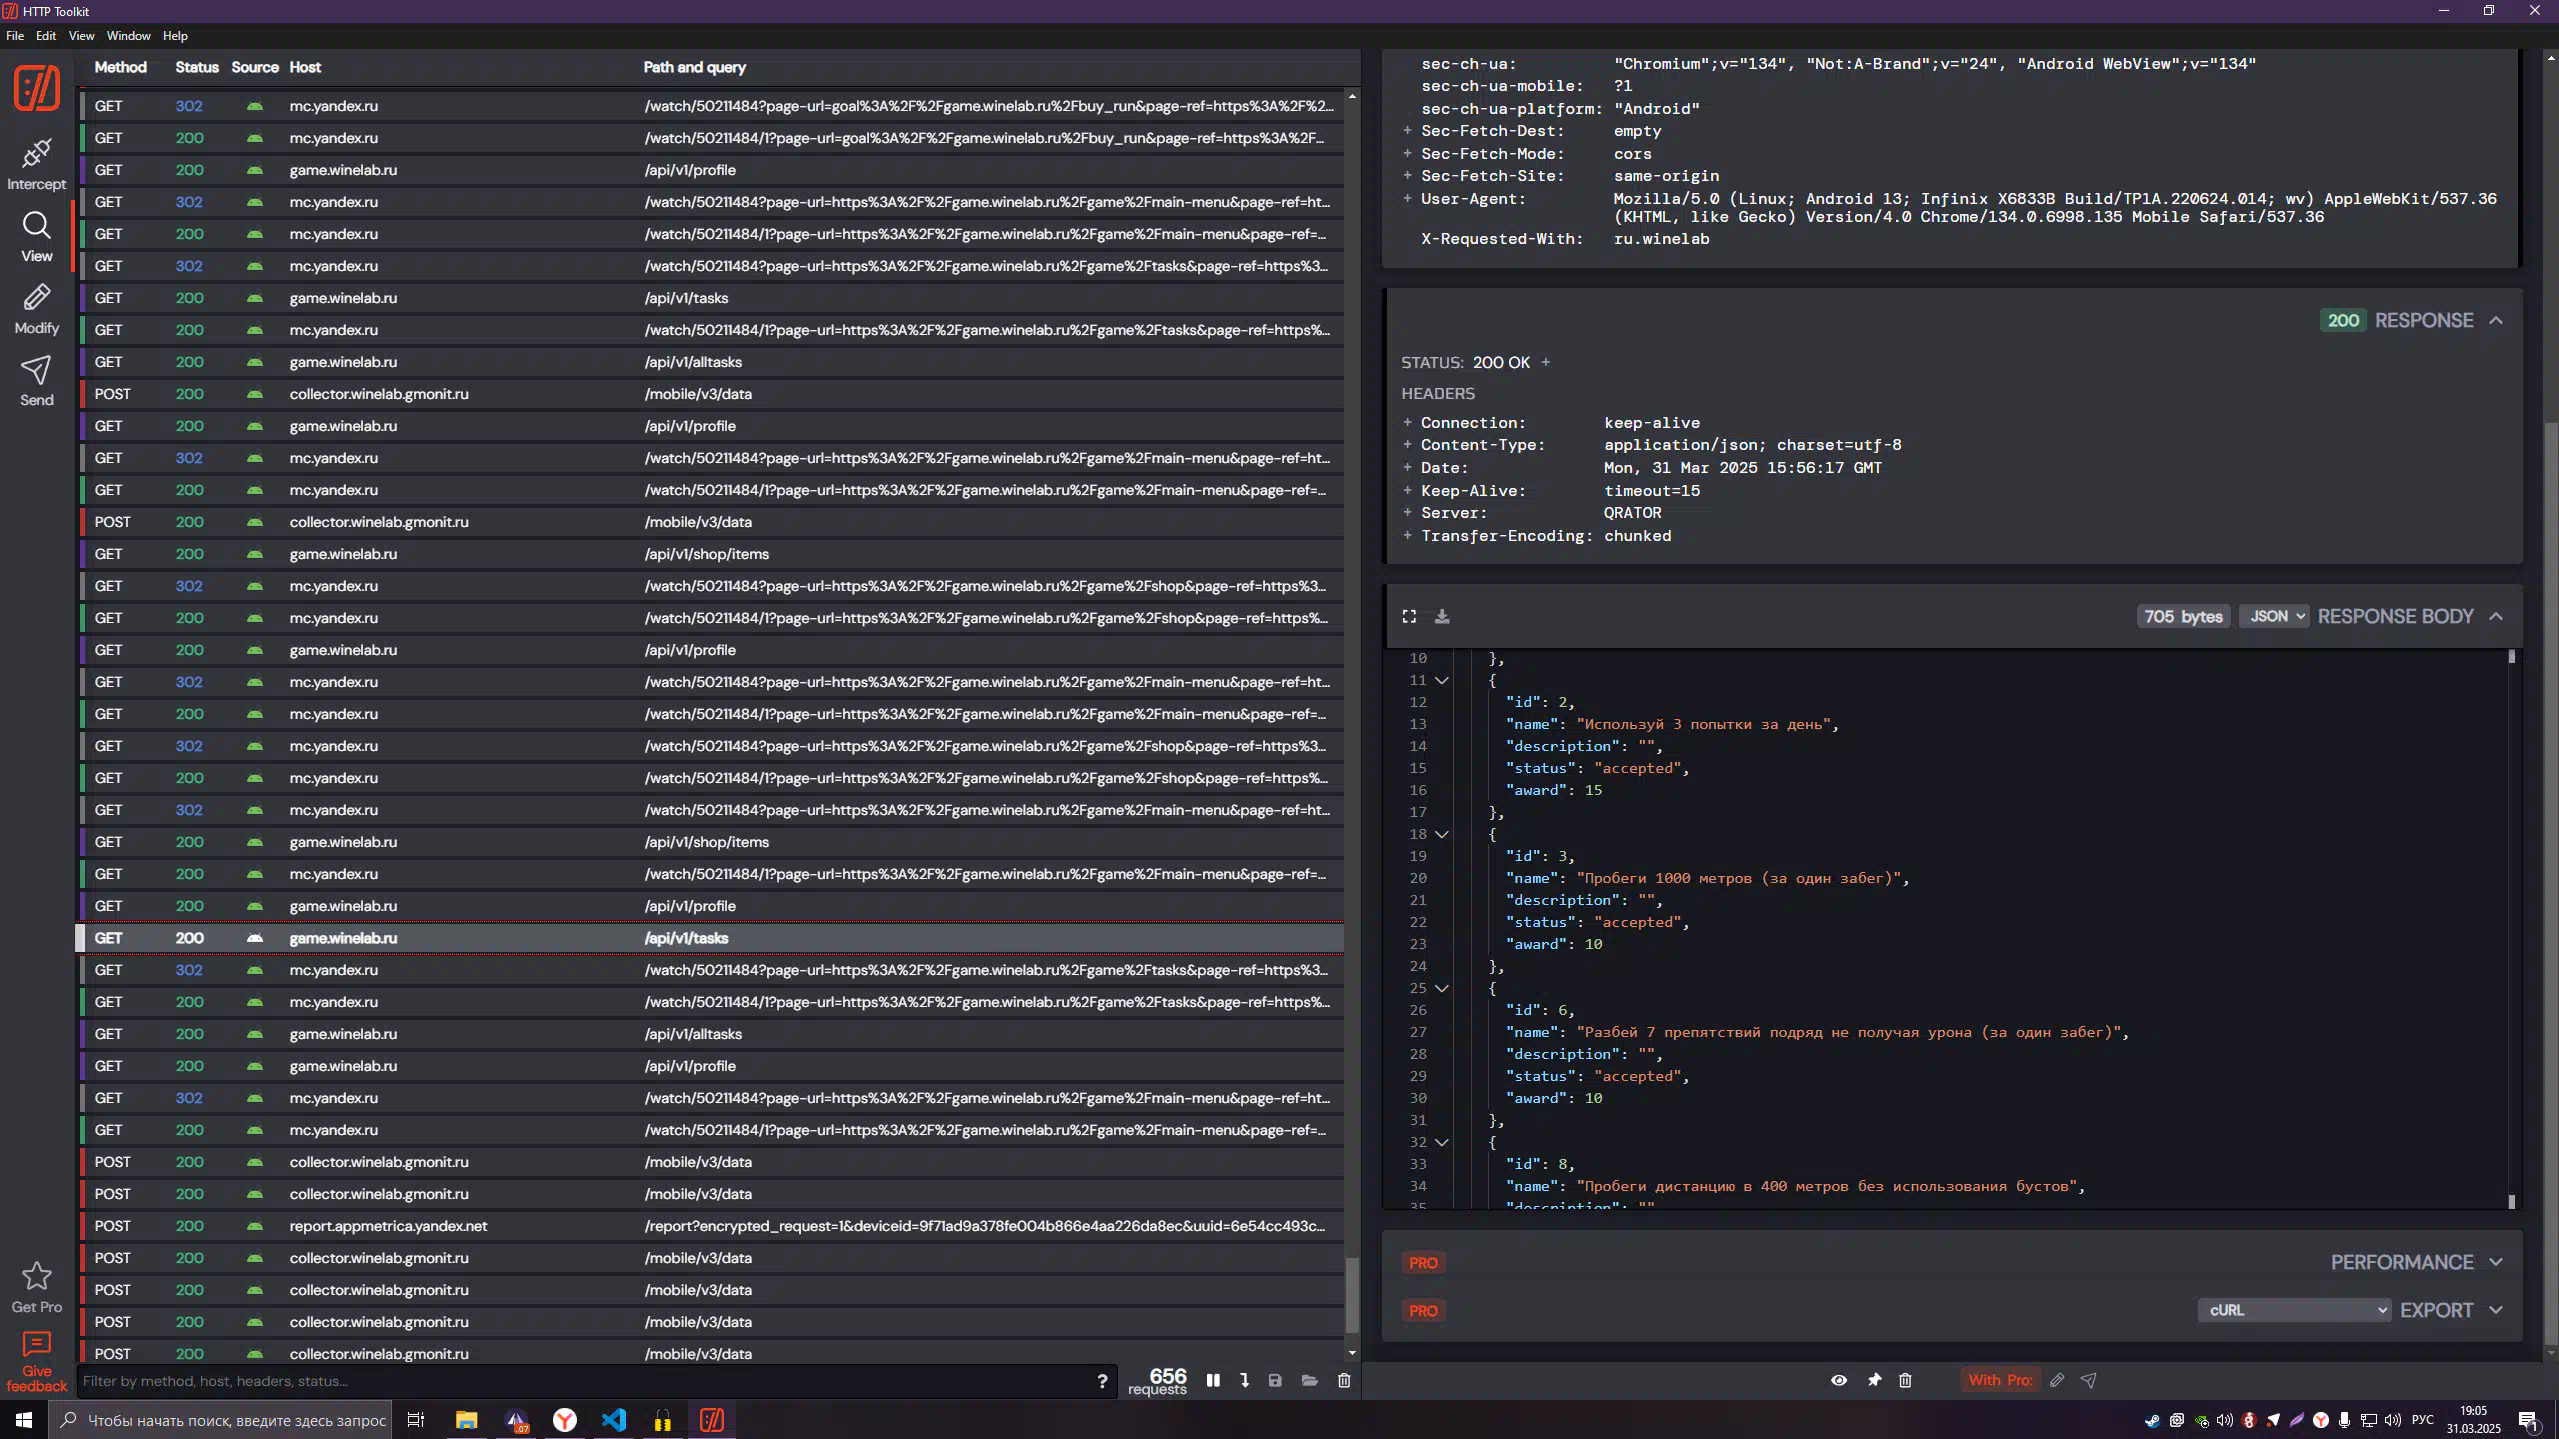Open the Modify page in sidebar
The height and width of the screenshot is (1439, 2559).
[36, 309]
